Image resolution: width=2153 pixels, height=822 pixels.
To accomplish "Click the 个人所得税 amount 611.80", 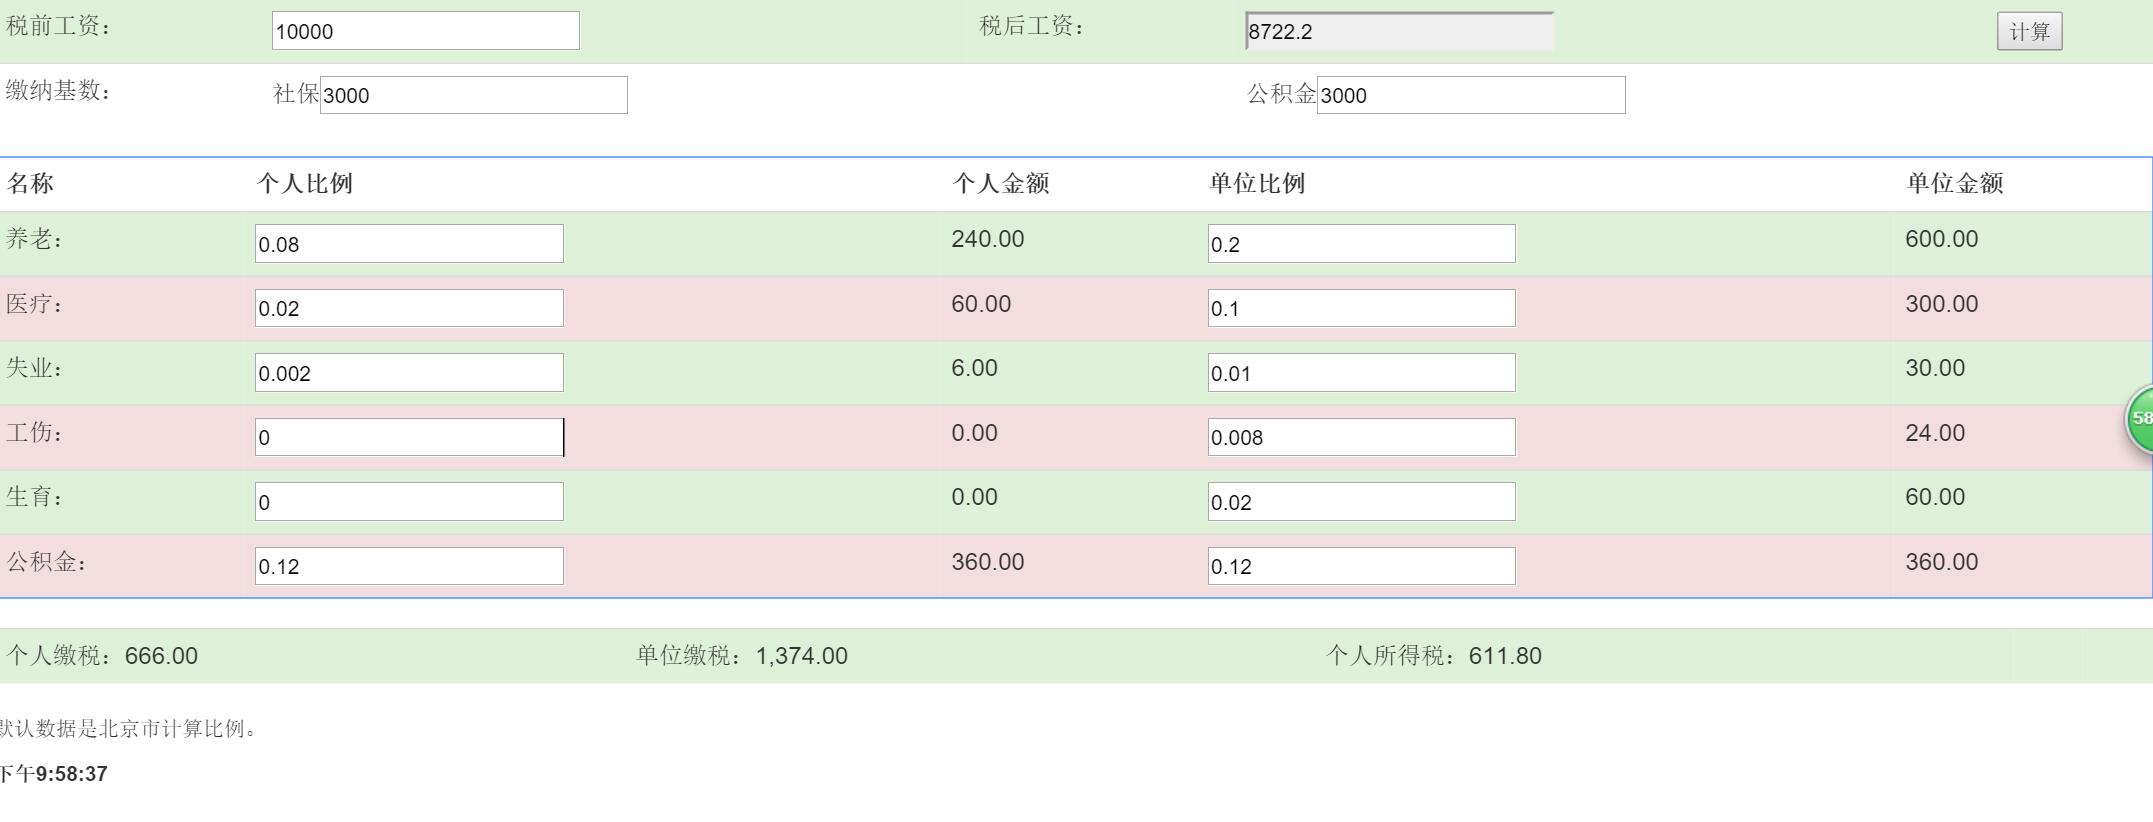I will (1504, 656).
